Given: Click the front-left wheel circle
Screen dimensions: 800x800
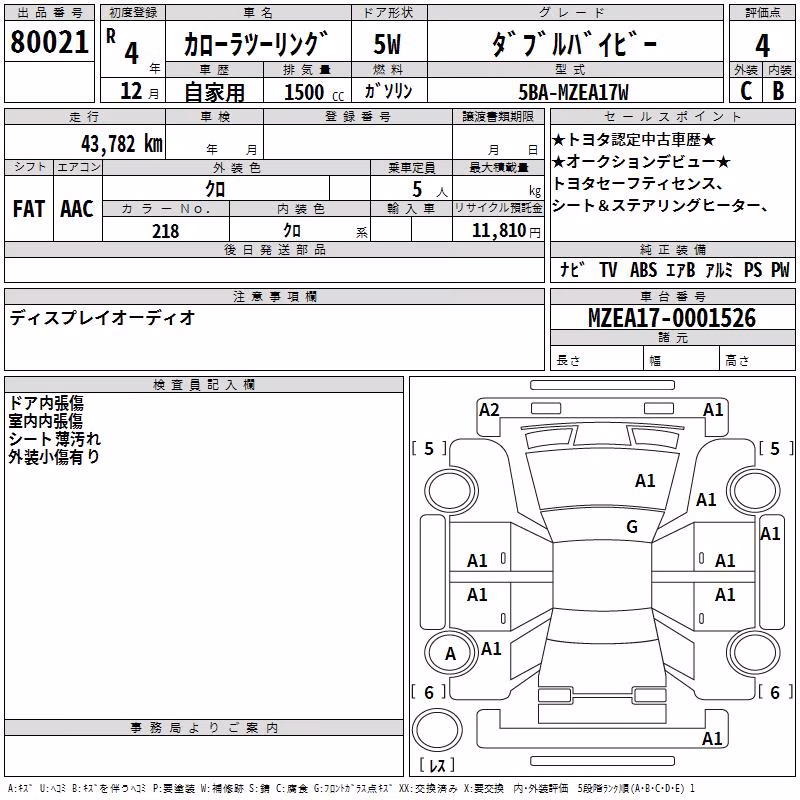Looking at the screenshot, I should pos(451,491).
